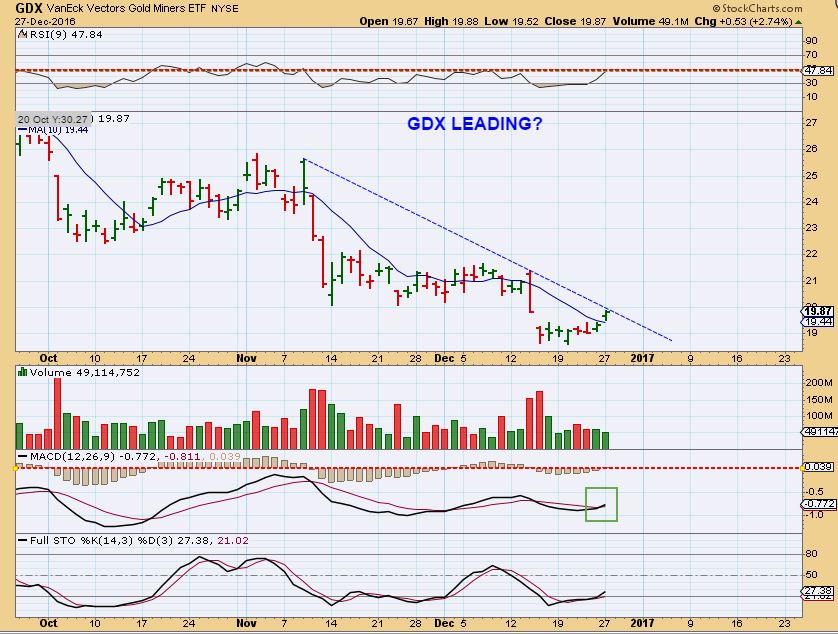This screenshot has height=634, width=838.
Task: Click the 19.87 last price axis tag
Action: point(818,311)
